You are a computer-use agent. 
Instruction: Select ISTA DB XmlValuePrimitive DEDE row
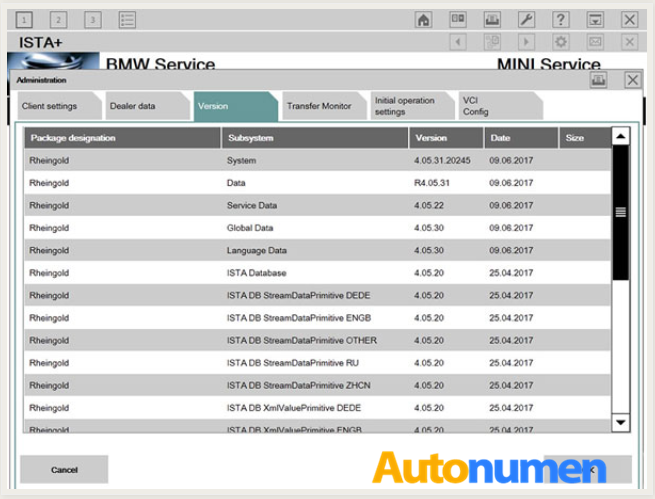click(x=317, y=408)
